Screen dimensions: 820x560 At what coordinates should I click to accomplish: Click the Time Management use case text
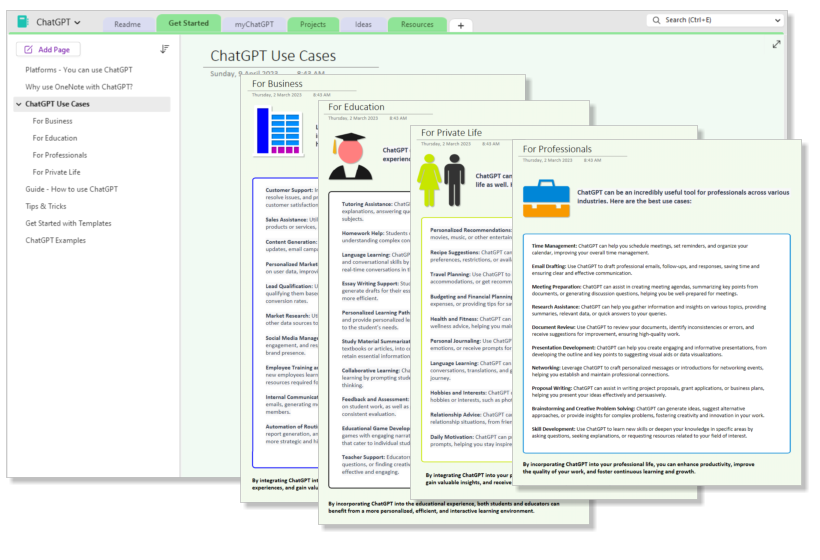(640, 249)
